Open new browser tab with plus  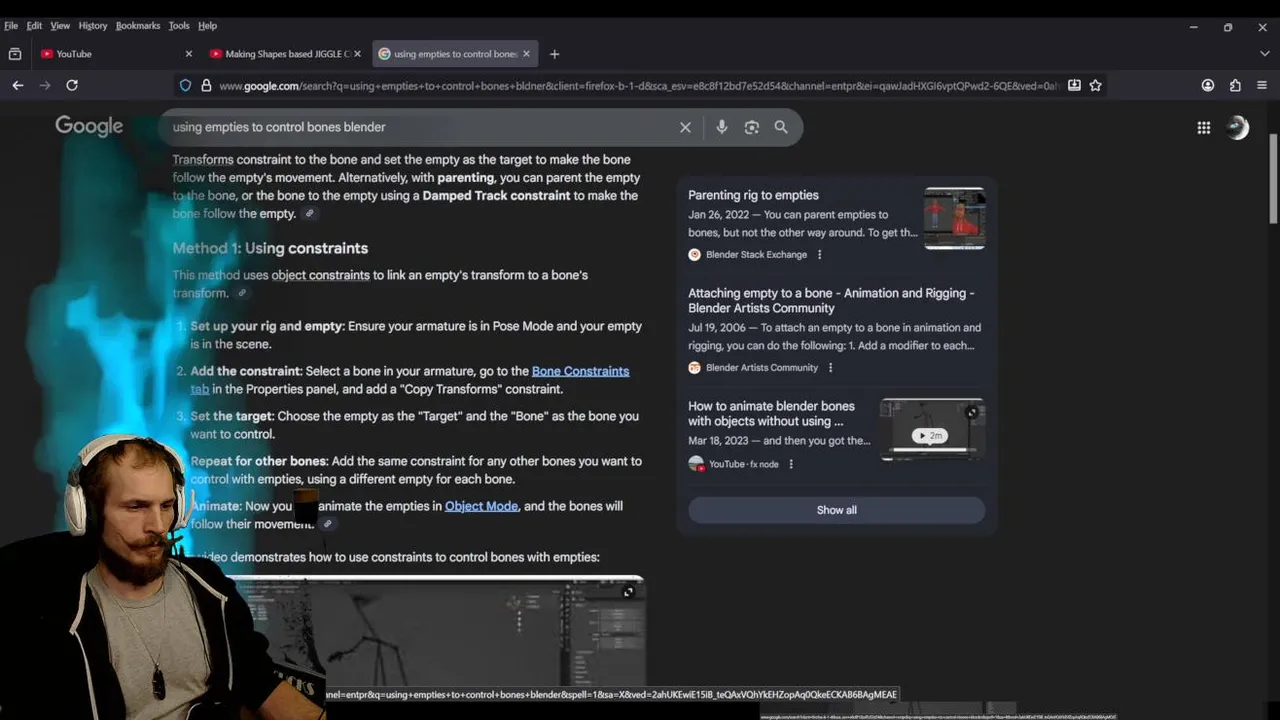tap(554, 54)
